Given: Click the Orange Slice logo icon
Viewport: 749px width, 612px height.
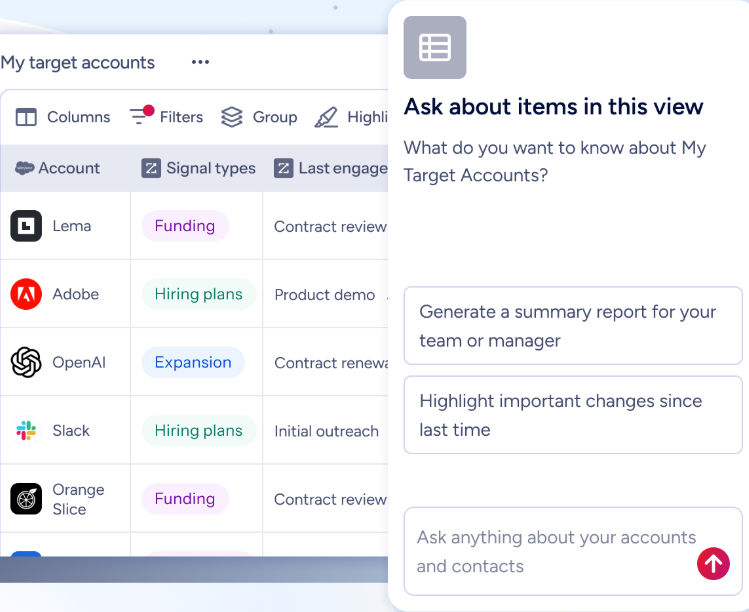Looking at the screenshot, I should 26,499.
